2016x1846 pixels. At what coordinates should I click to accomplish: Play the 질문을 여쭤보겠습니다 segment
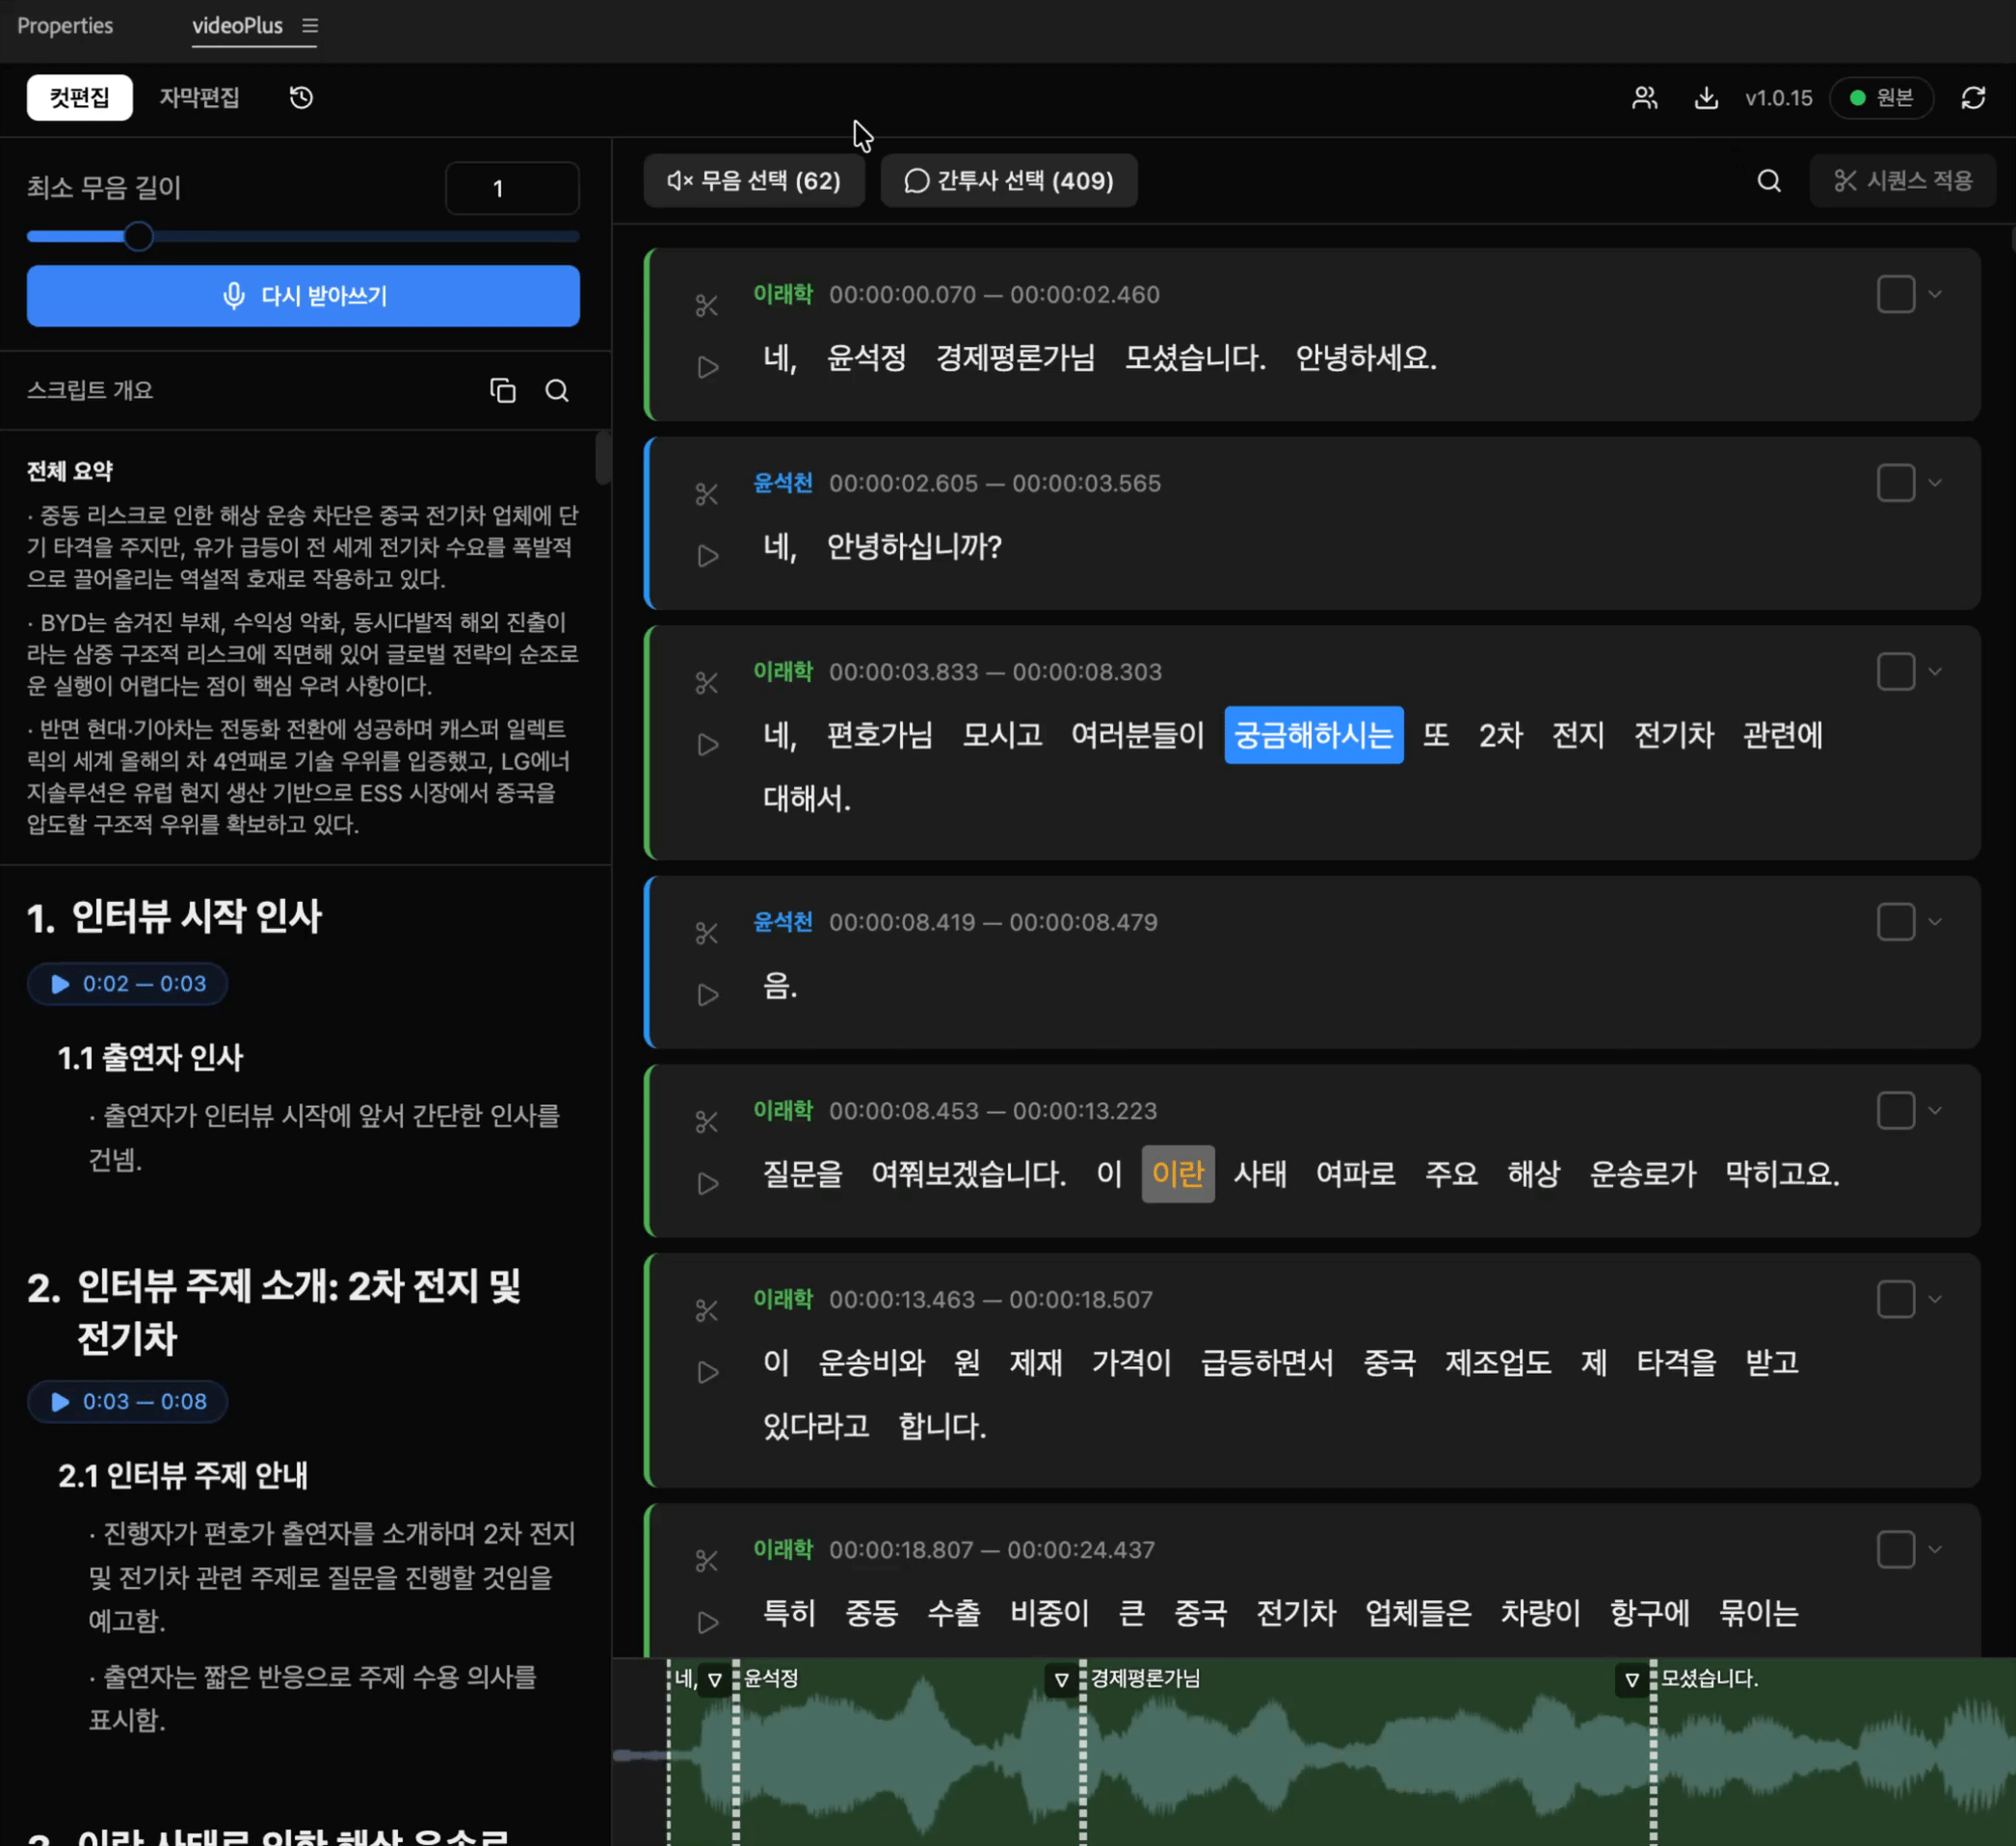[708, 1184]
